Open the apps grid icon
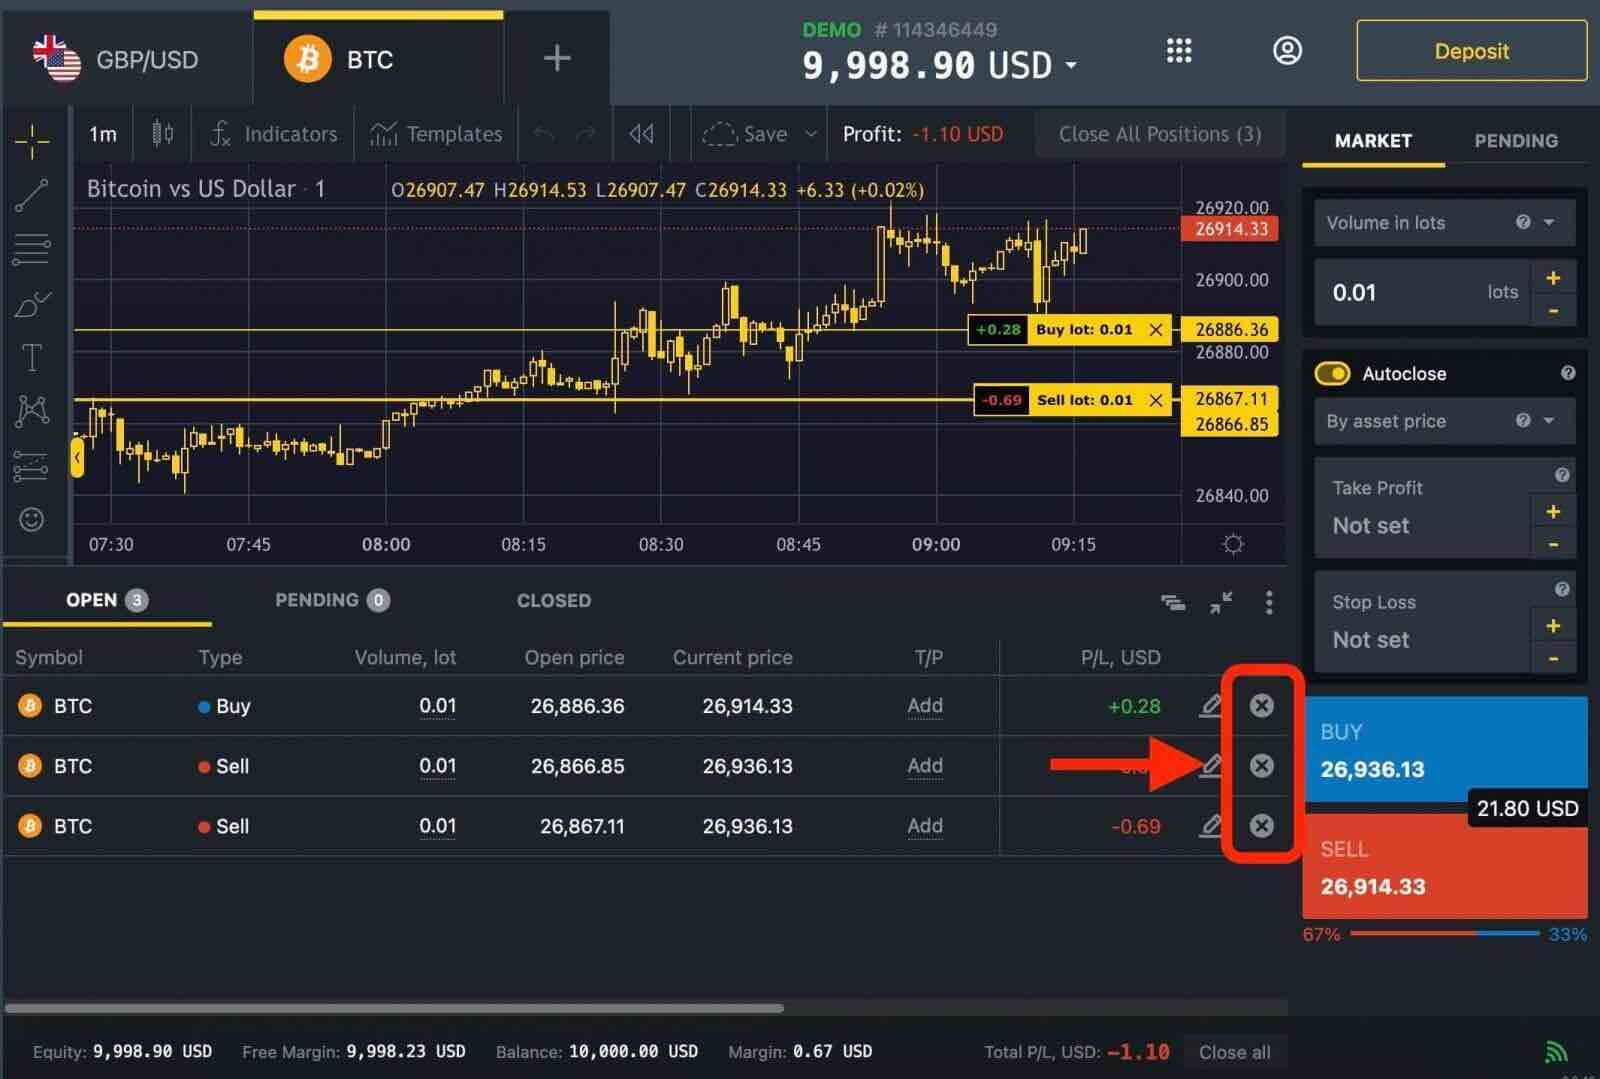 click(x=1180, y=50)
